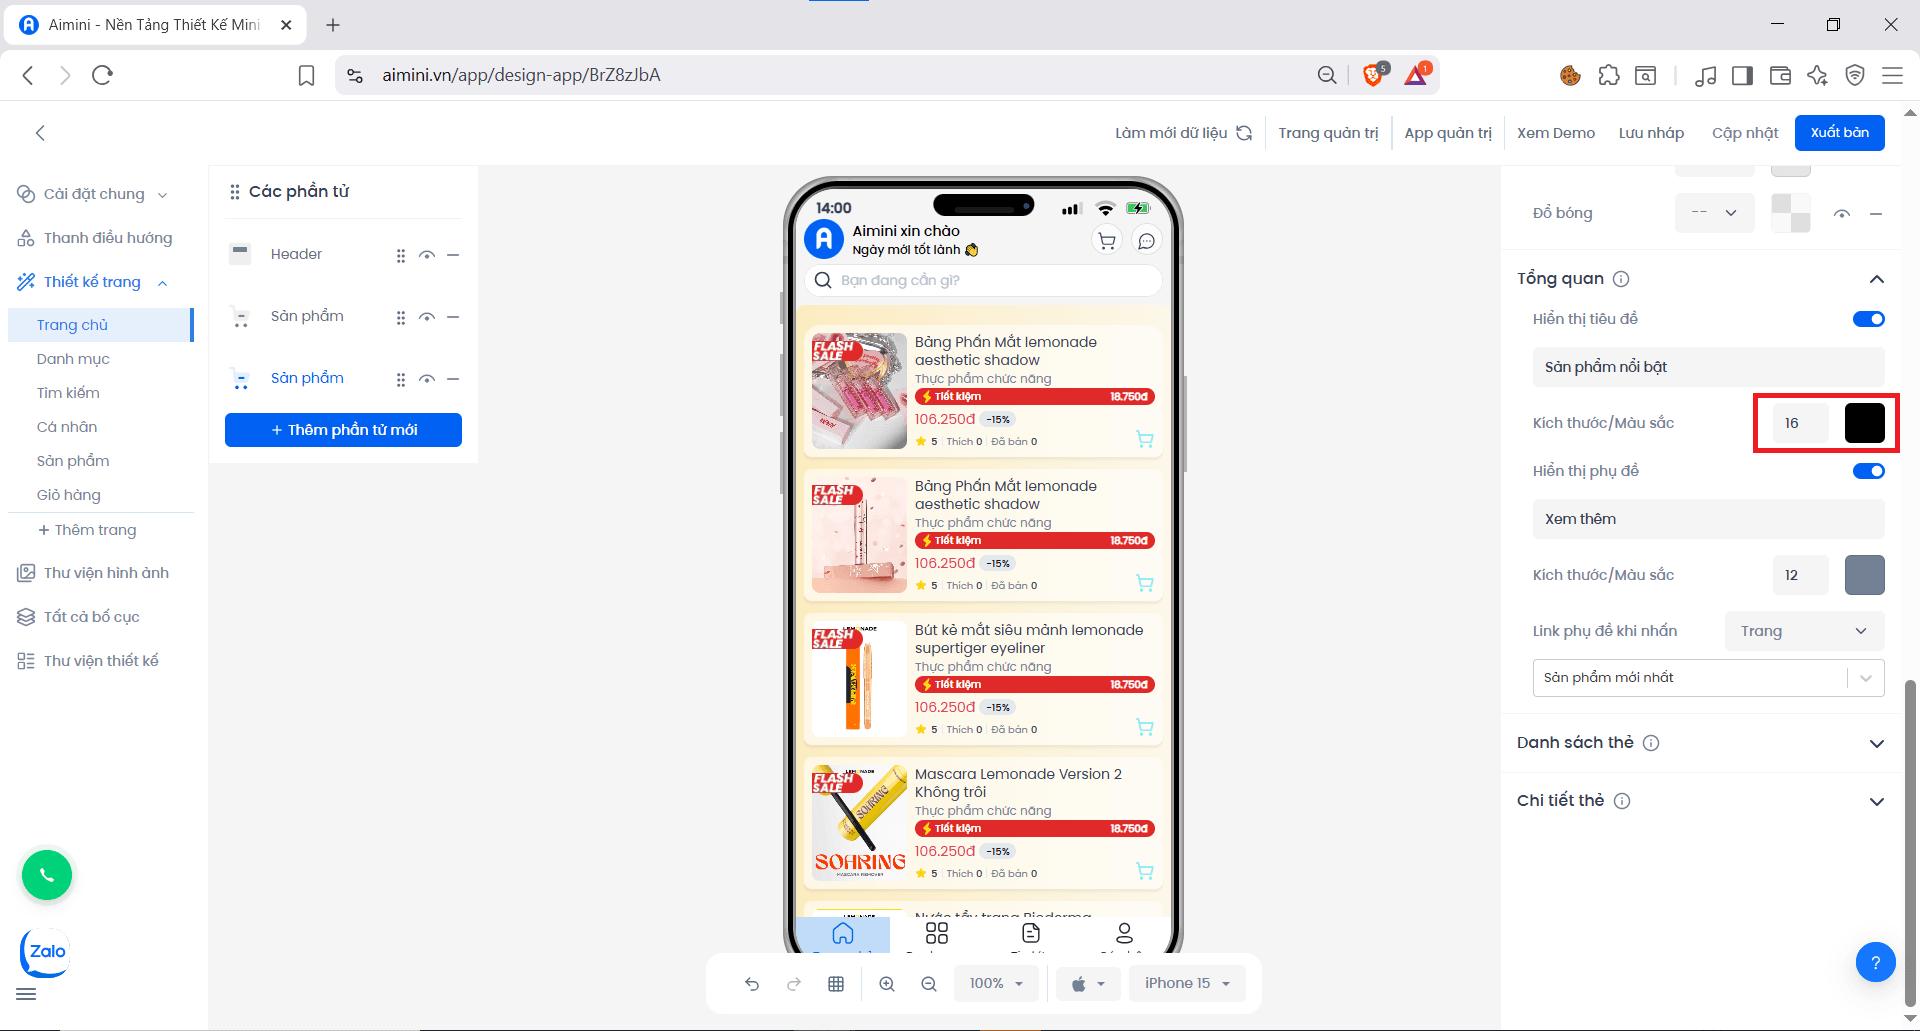1920x1031 pixels.
Task: Click the shopping cart icon in phone header
Action: (x=1107, y=241)
